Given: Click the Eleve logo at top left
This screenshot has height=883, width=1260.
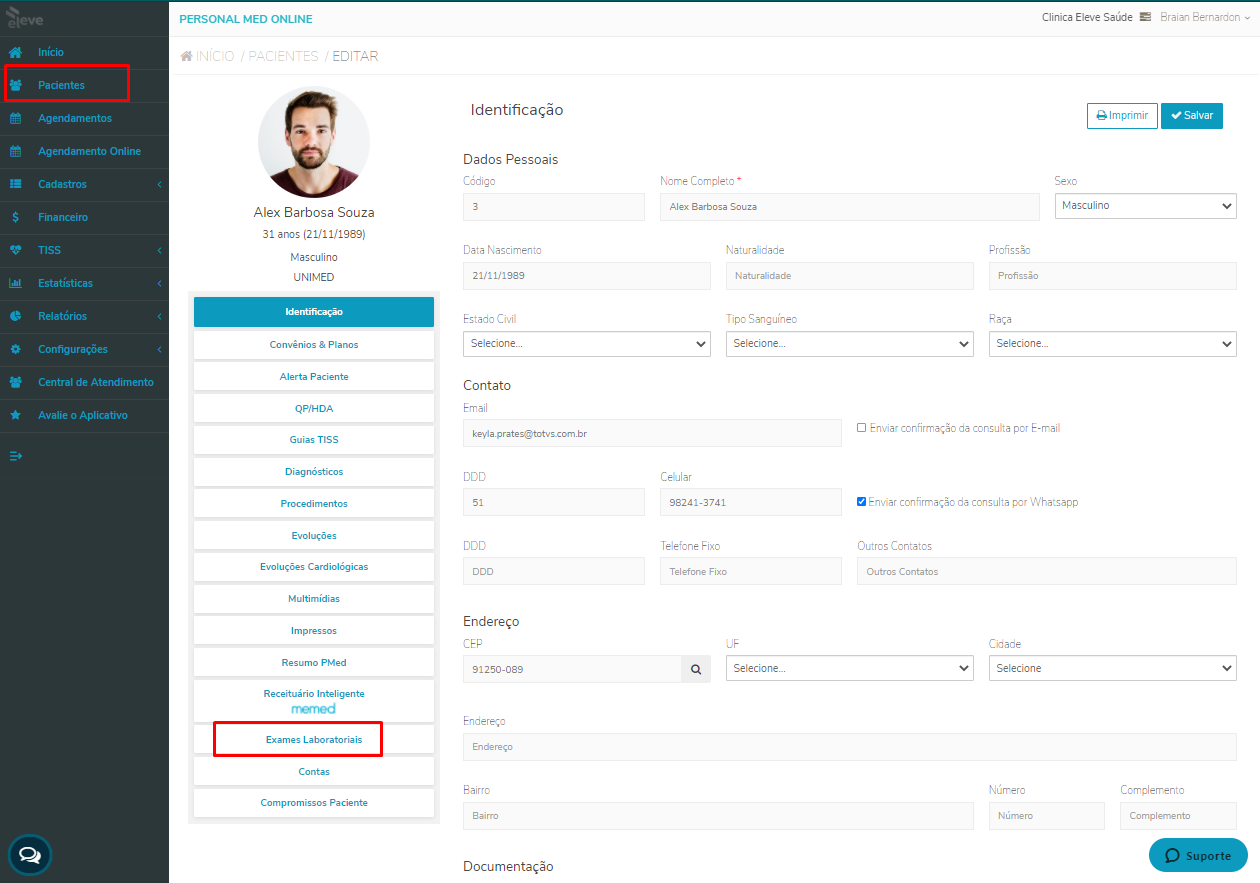Looking at the screenshot, I should 26,17.
